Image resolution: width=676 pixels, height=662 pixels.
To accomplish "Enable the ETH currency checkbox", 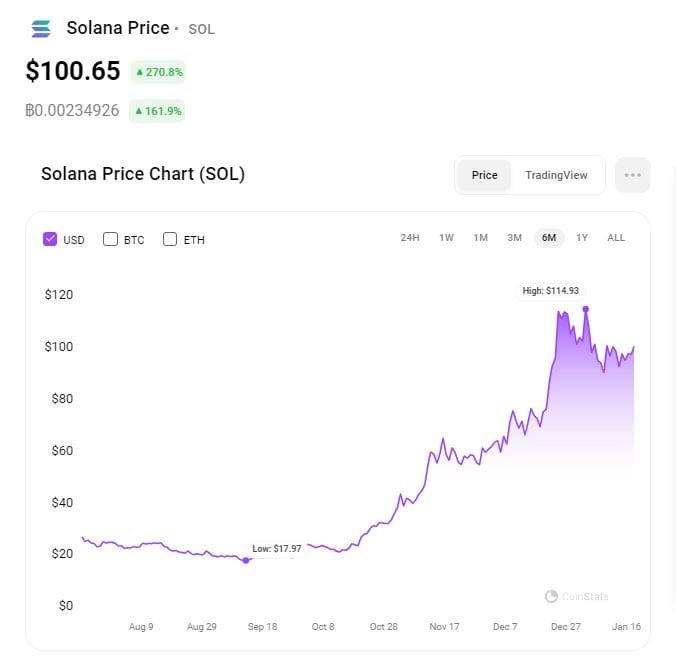I will tap(170, 239).
